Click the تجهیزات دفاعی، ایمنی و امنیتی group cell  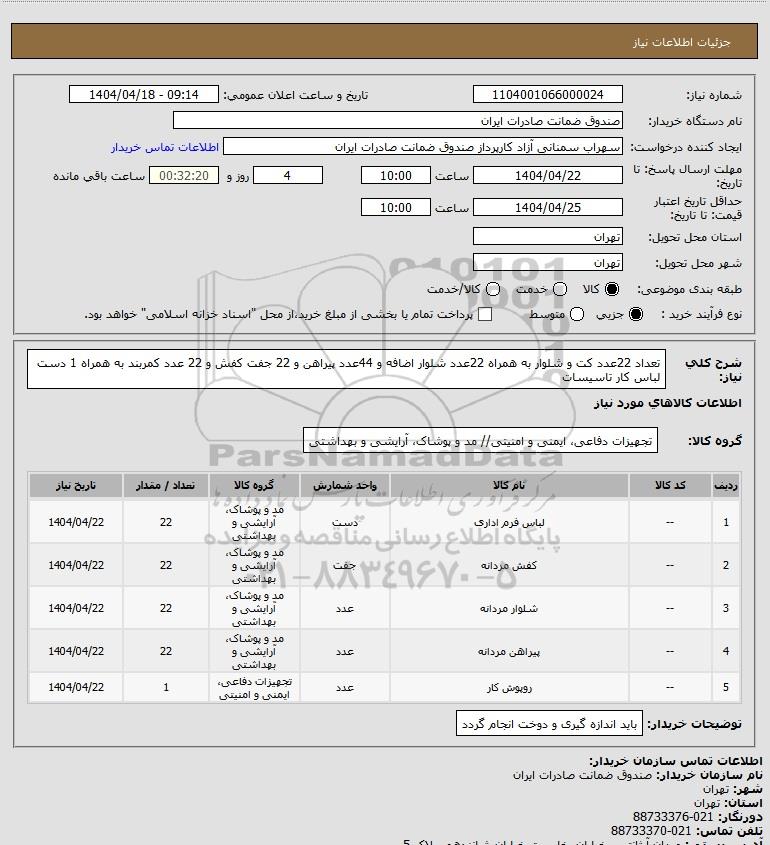(254, 688)
